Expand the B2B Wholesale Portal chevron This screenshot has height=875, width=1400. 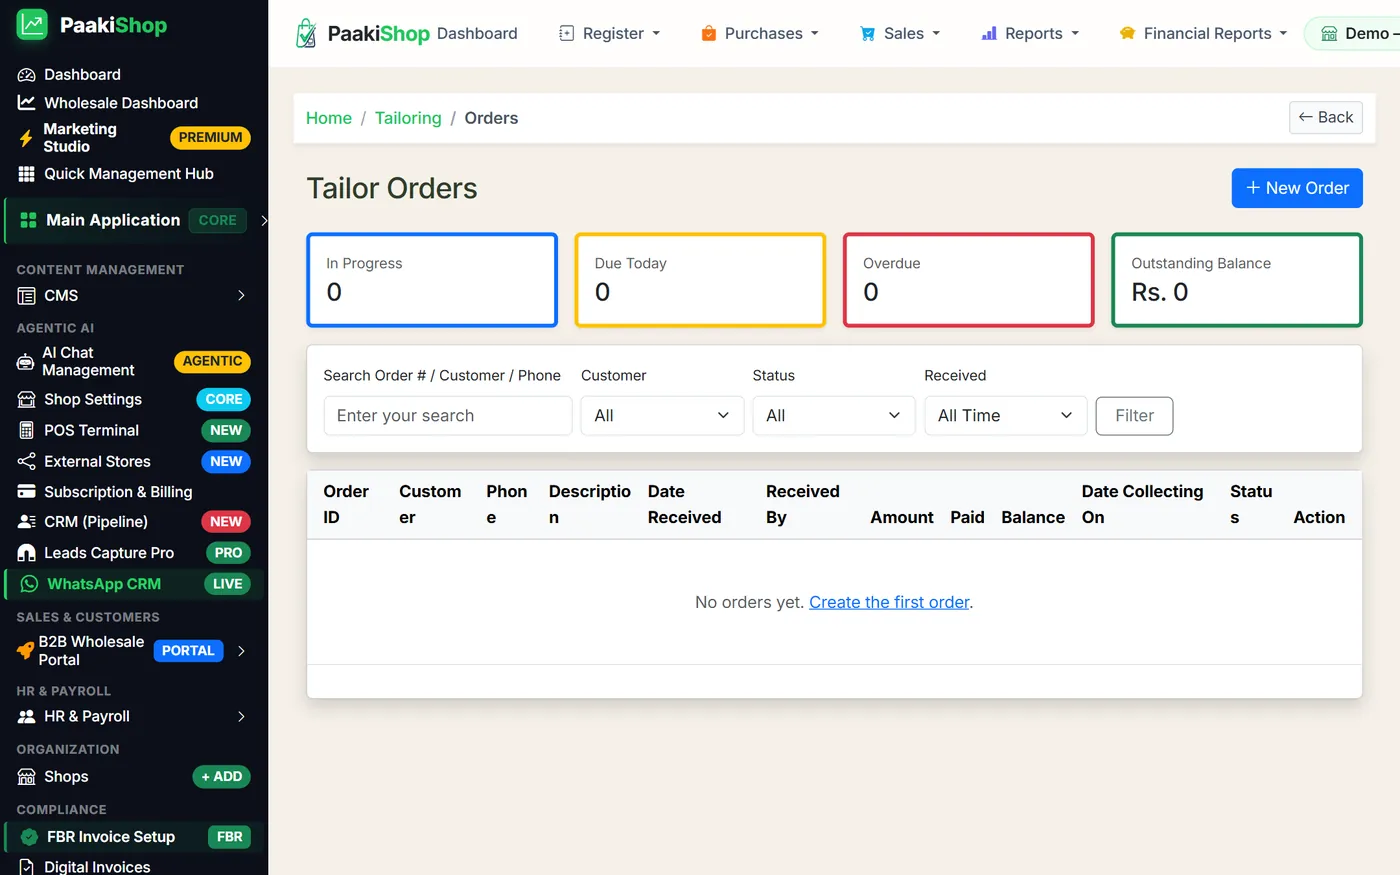(241, 651)
